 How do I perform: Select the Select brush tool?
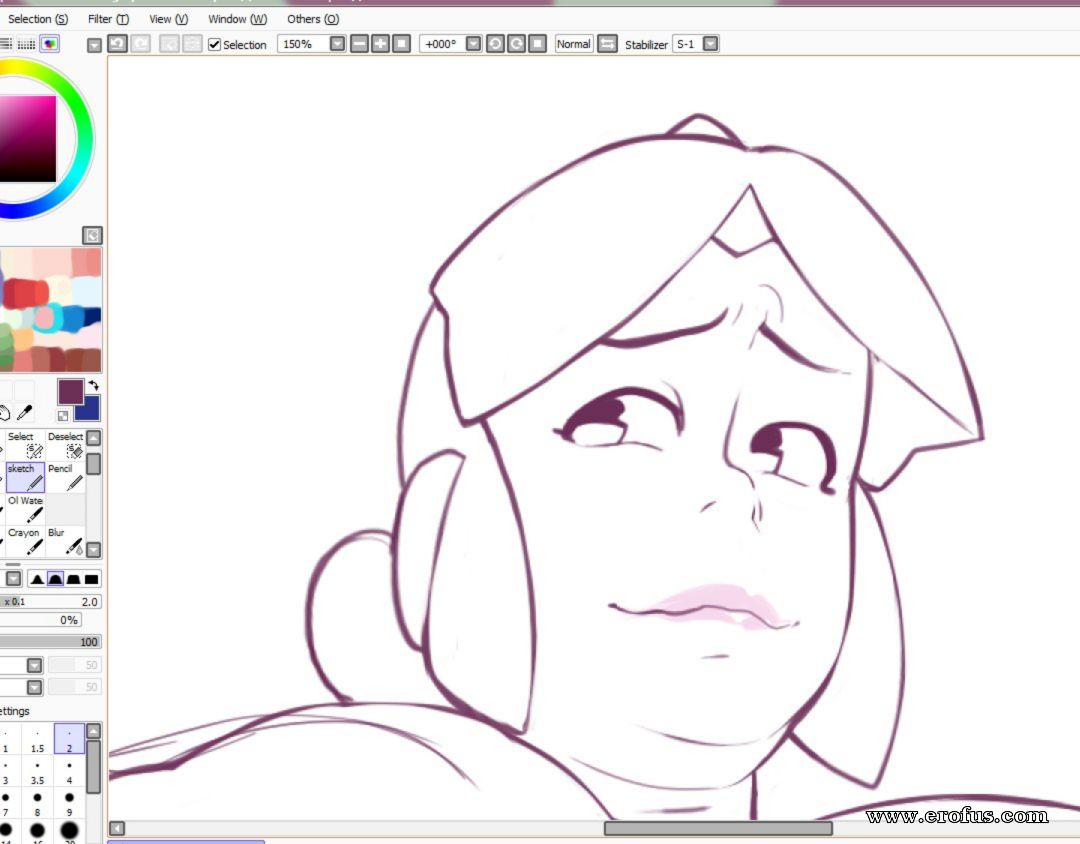click(x=25, y=444)
